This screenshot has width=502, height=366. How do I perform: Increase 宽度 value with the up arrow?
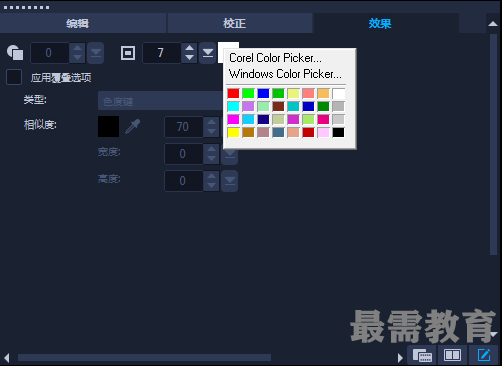coord(211,149)
